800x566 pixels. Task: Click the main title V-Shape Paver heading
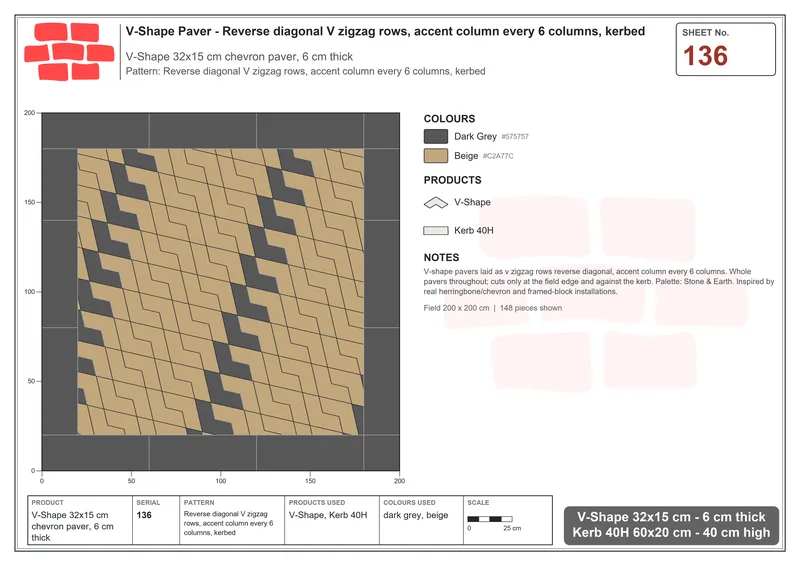click(385, 32)
